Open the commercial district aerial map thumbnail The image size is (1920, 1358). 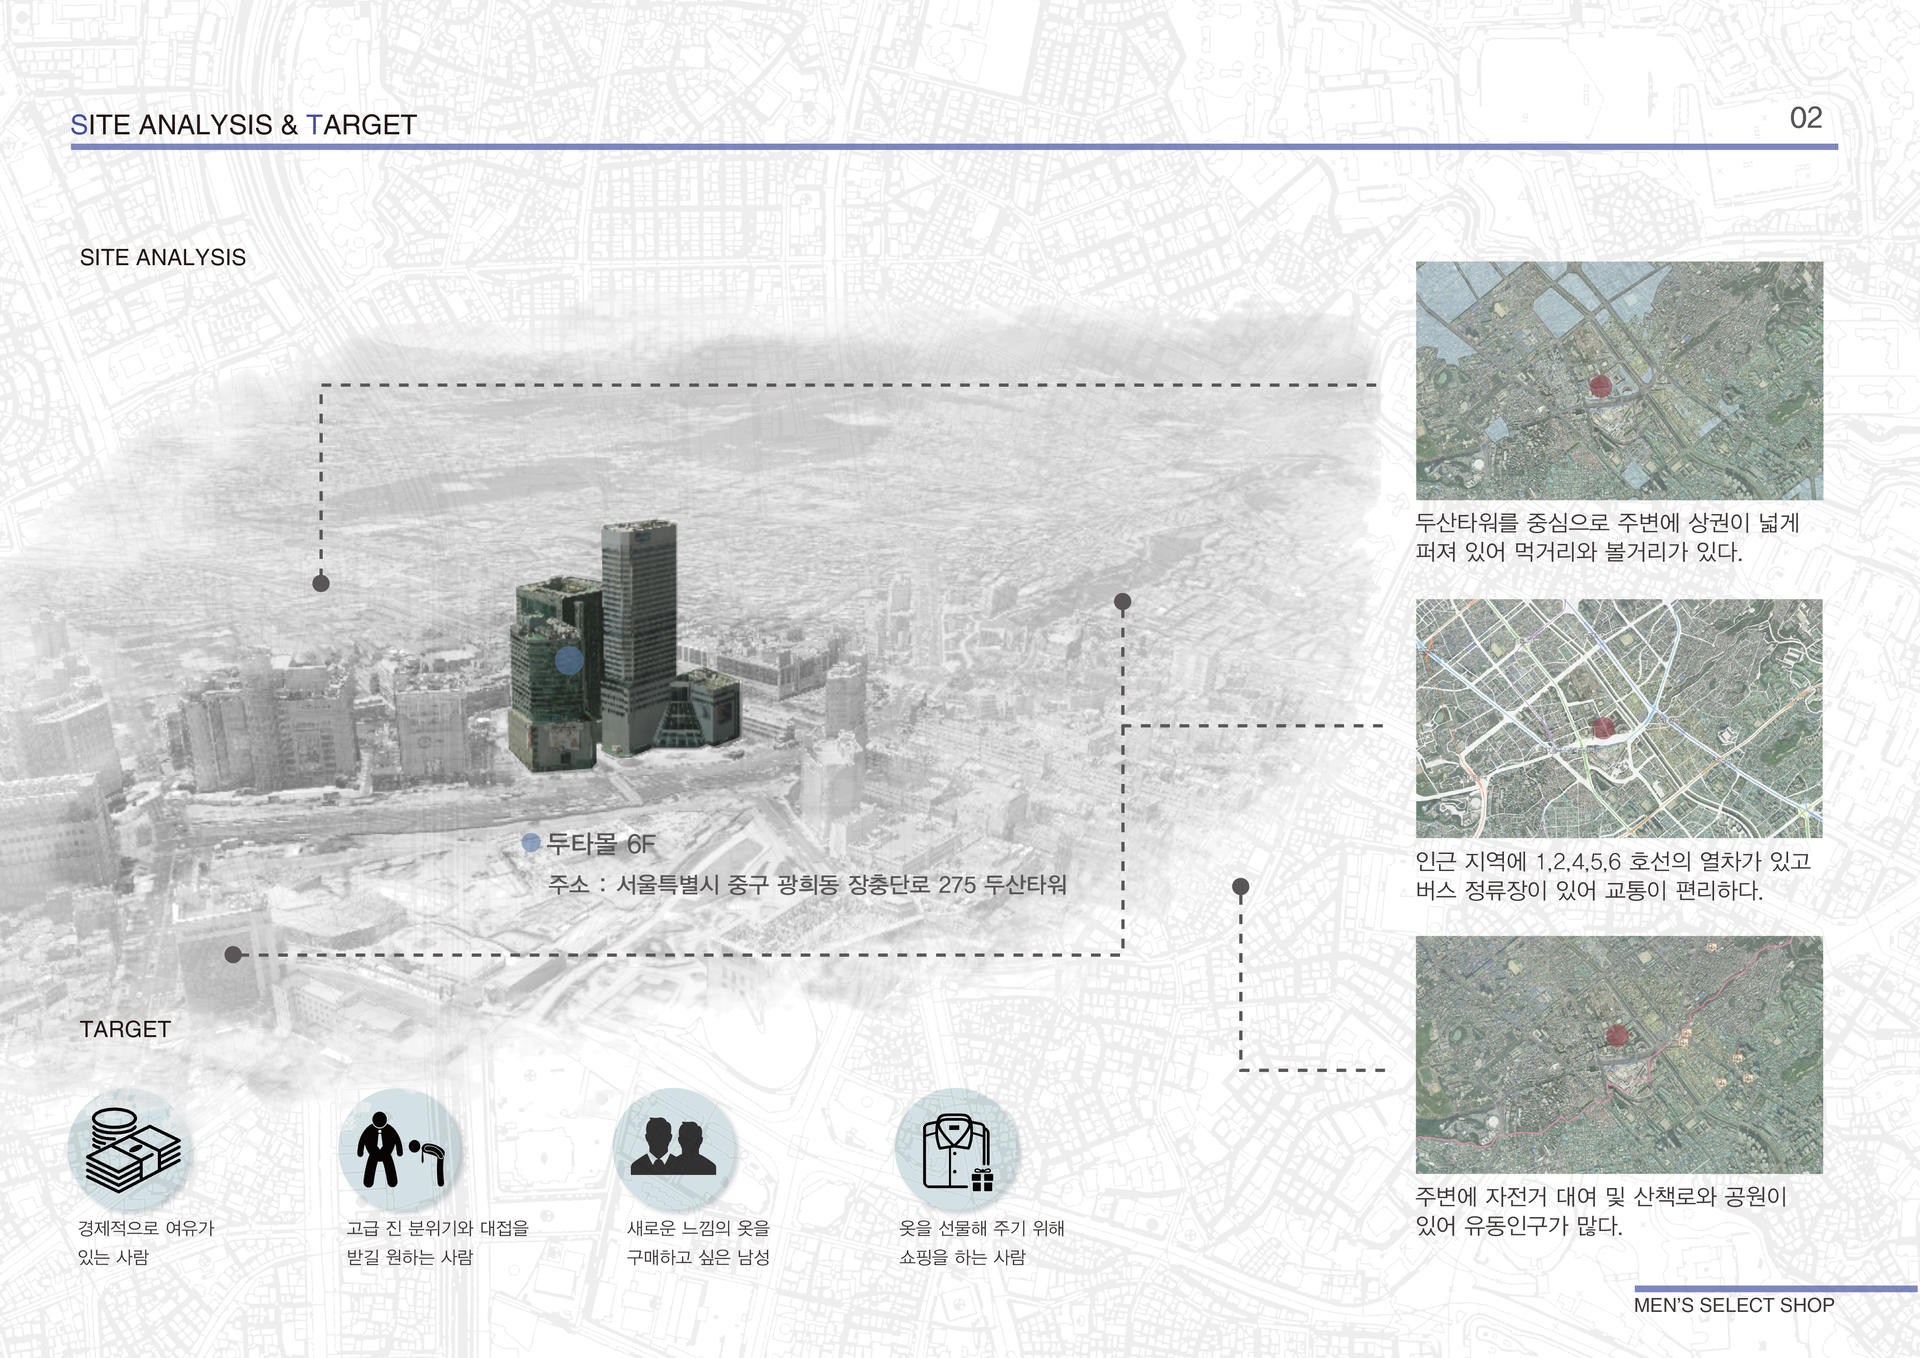coord(1619,381)
